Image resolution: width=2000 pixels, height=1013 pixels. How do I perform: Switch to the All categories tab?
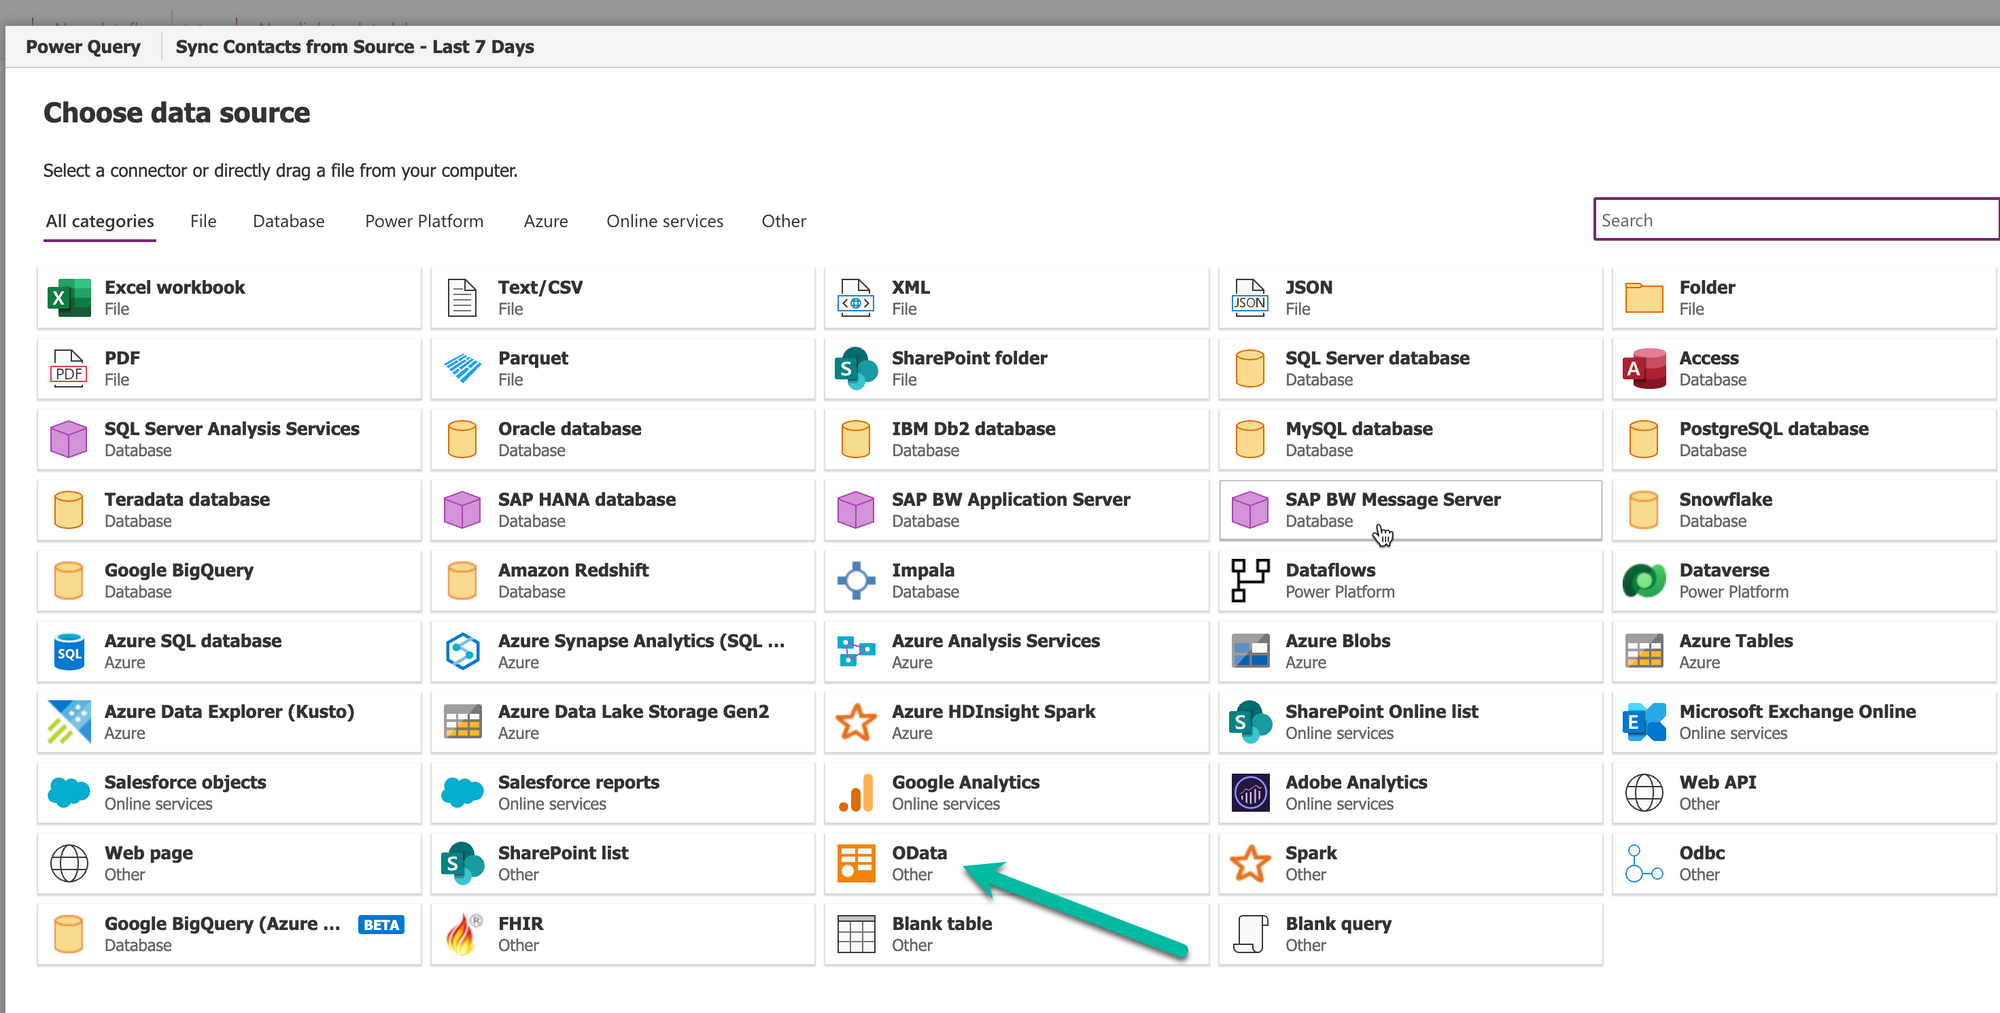(100, 221)
